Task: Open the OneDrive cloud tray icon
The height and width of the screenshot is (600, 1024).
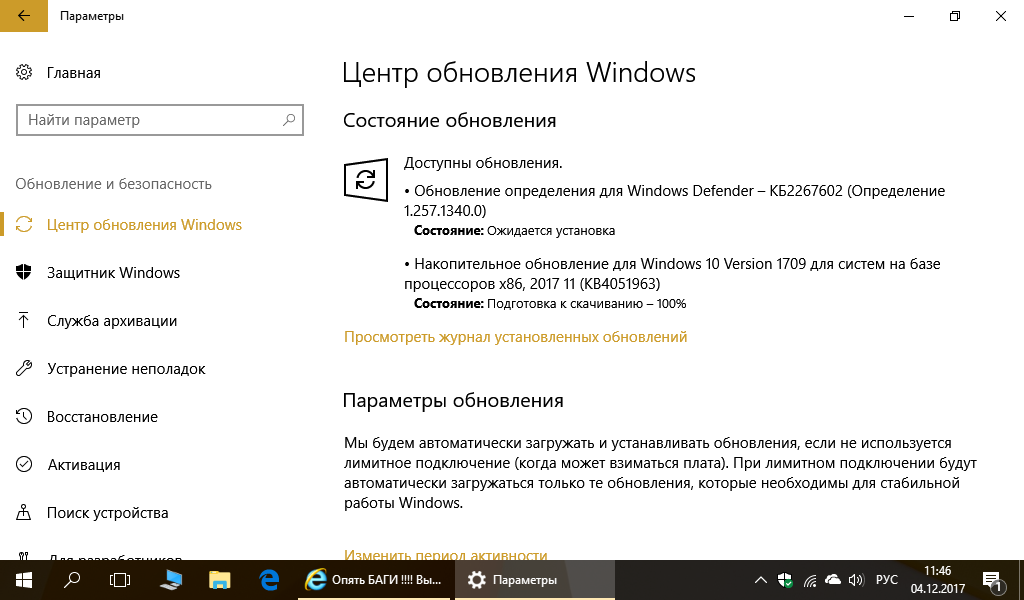Action: pyautogui.click(x=833, y=580)
